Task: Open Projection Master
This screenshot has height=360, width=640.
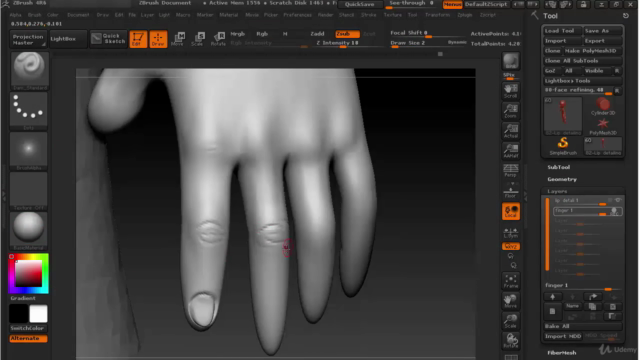Action: (x=28, y=39)
